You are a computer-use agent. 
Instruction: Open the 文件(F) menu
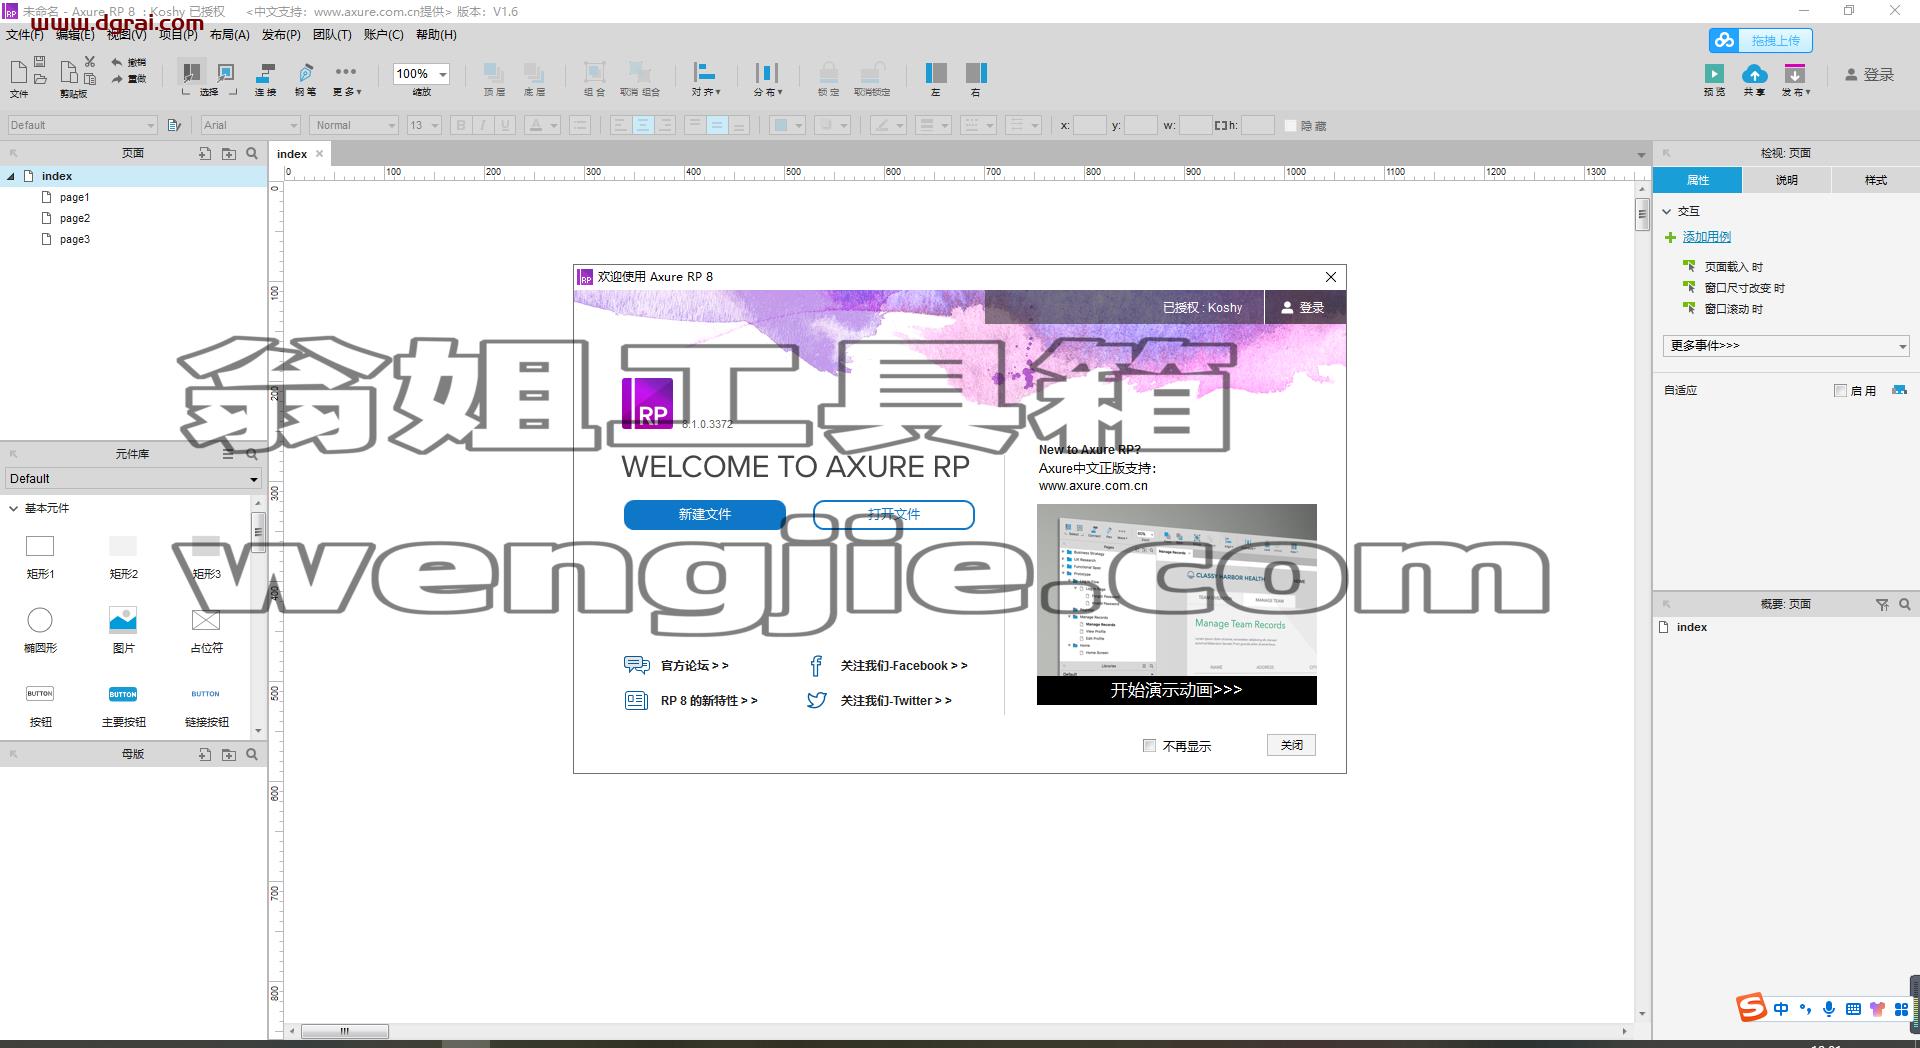click(x=25, y=34)
